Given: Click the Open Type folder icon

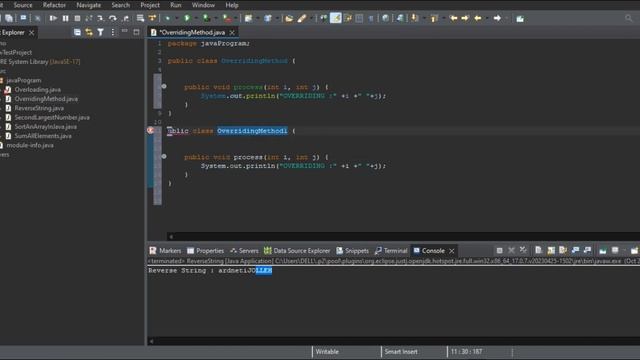Looking at the screenshot, I should 289,18.
